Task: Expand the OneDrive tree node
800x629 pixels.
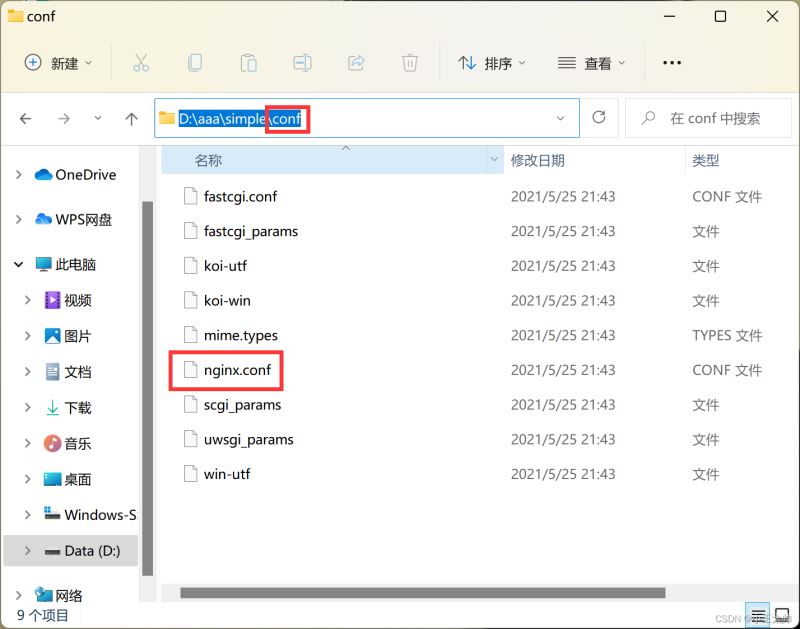Action: coord(19,175)
